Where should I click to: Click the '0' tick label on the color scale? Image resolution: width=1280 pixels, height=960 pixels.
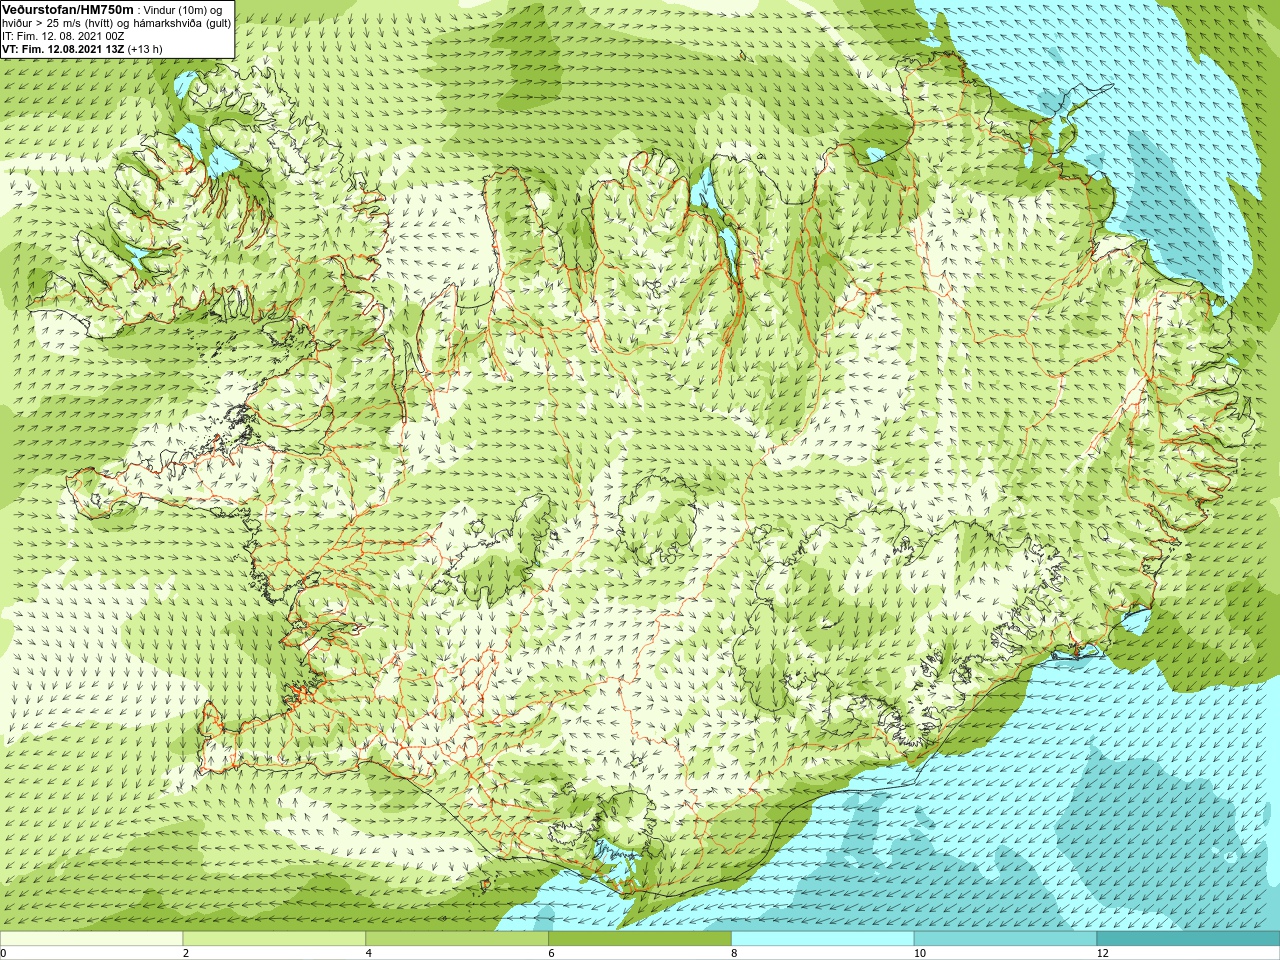4,953
